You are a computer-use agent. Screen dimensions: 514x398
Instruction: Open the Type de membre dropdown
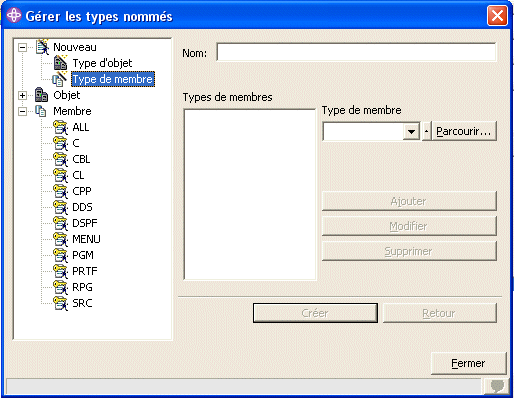tap(411, 132)
